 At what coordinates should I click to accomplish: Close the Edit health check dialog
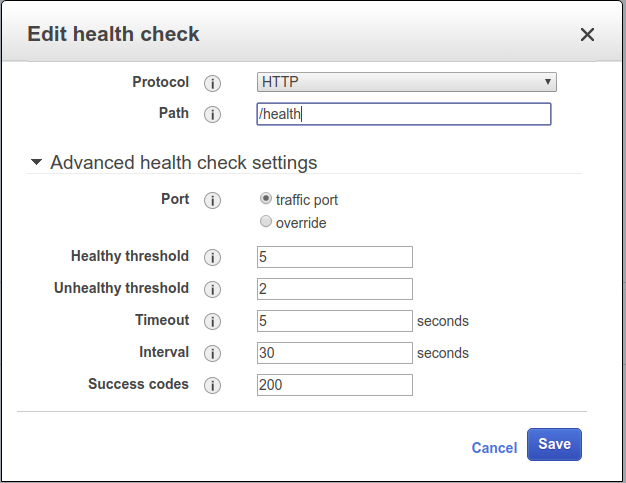[587, 35]
